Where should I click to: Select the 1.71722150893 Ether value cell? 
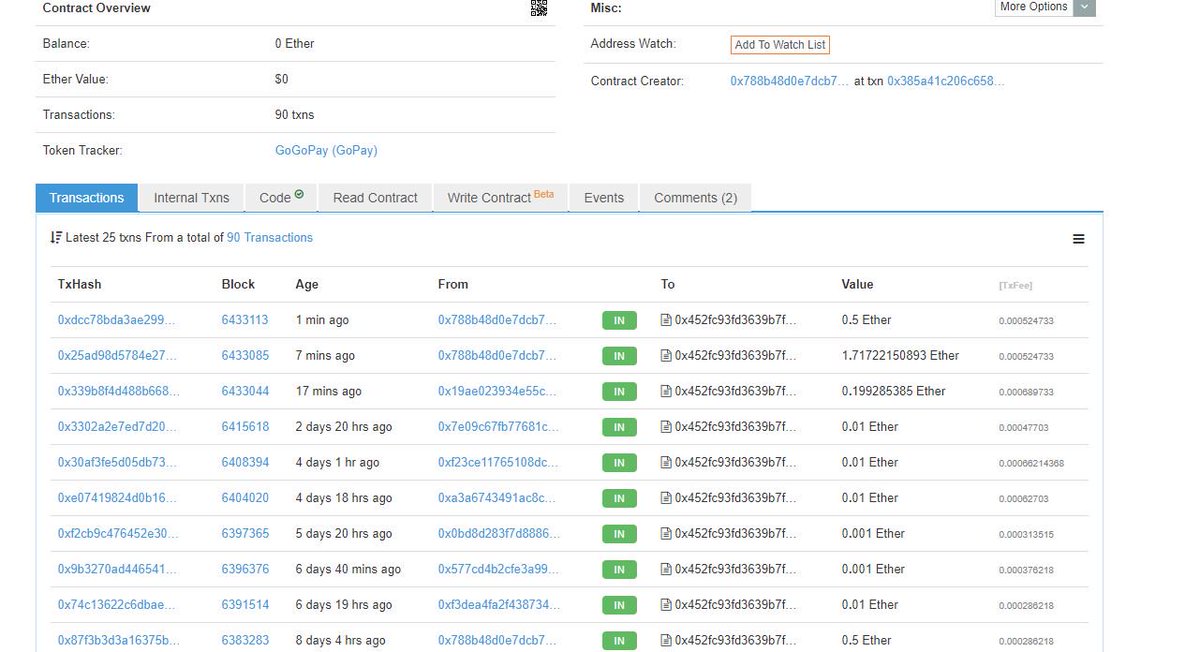(900, 356)
